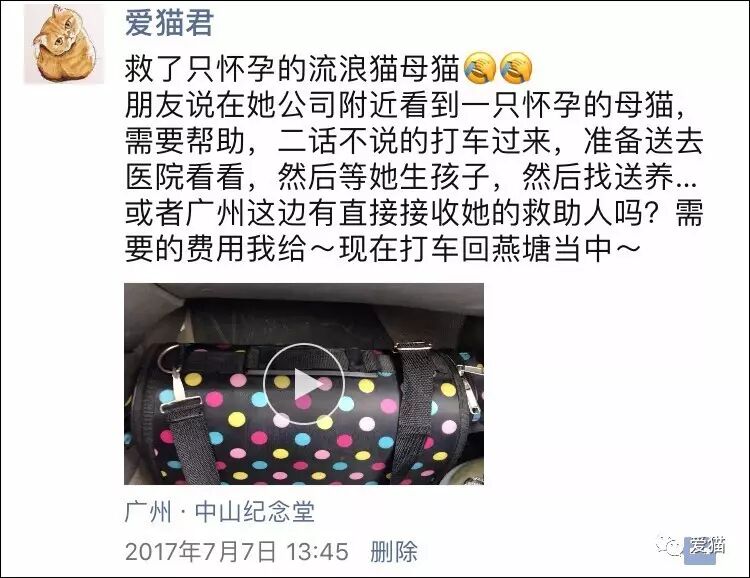The width and height of the screenshot is (750, 578).
Task: Click the line starting with 需要帮助
Action: (x=414, y=141)
